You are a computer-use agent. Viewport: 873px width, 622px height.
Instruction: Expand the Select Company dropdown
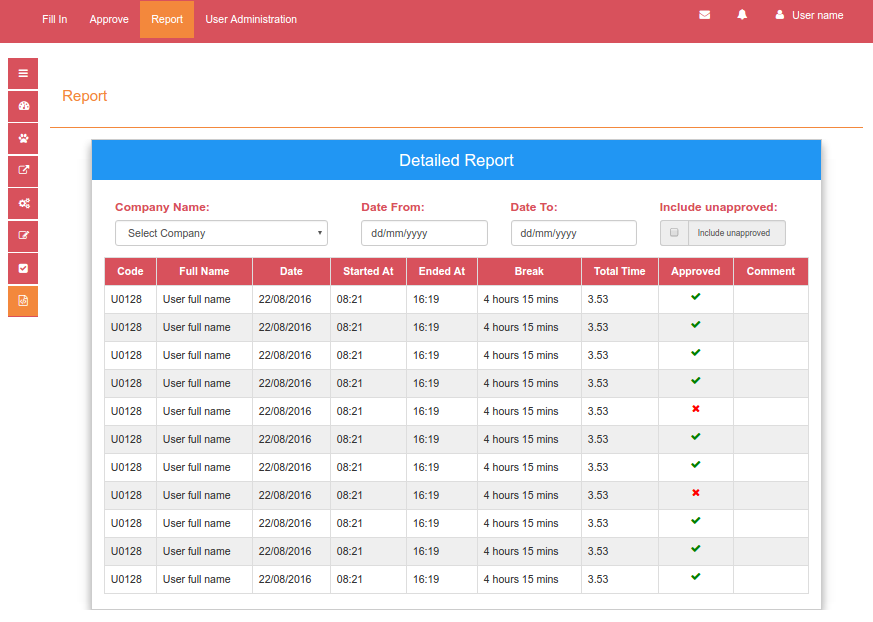(221, 233)
